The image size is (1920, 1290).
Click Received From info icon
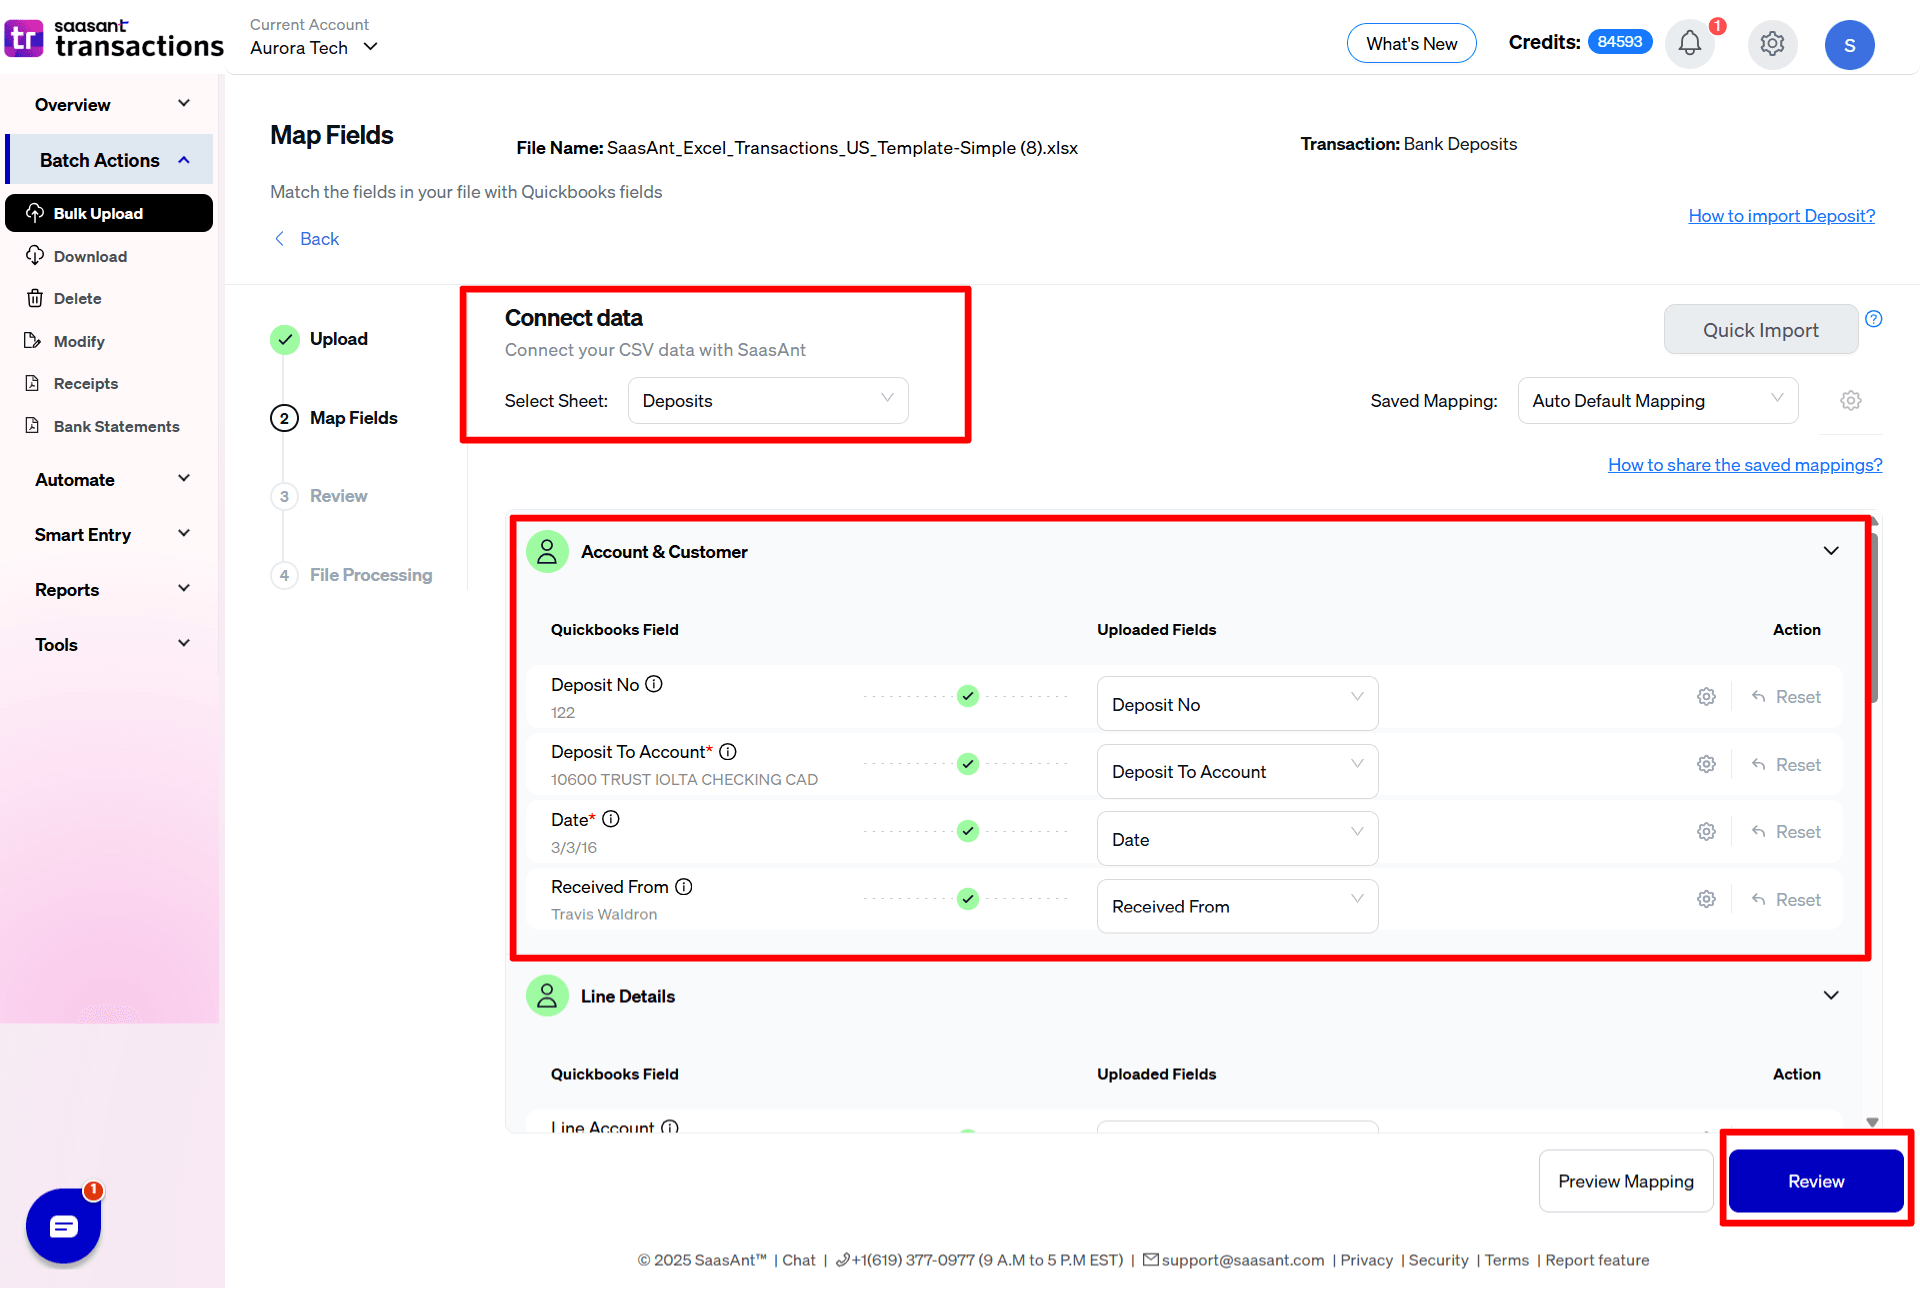[x=684, y=887]
